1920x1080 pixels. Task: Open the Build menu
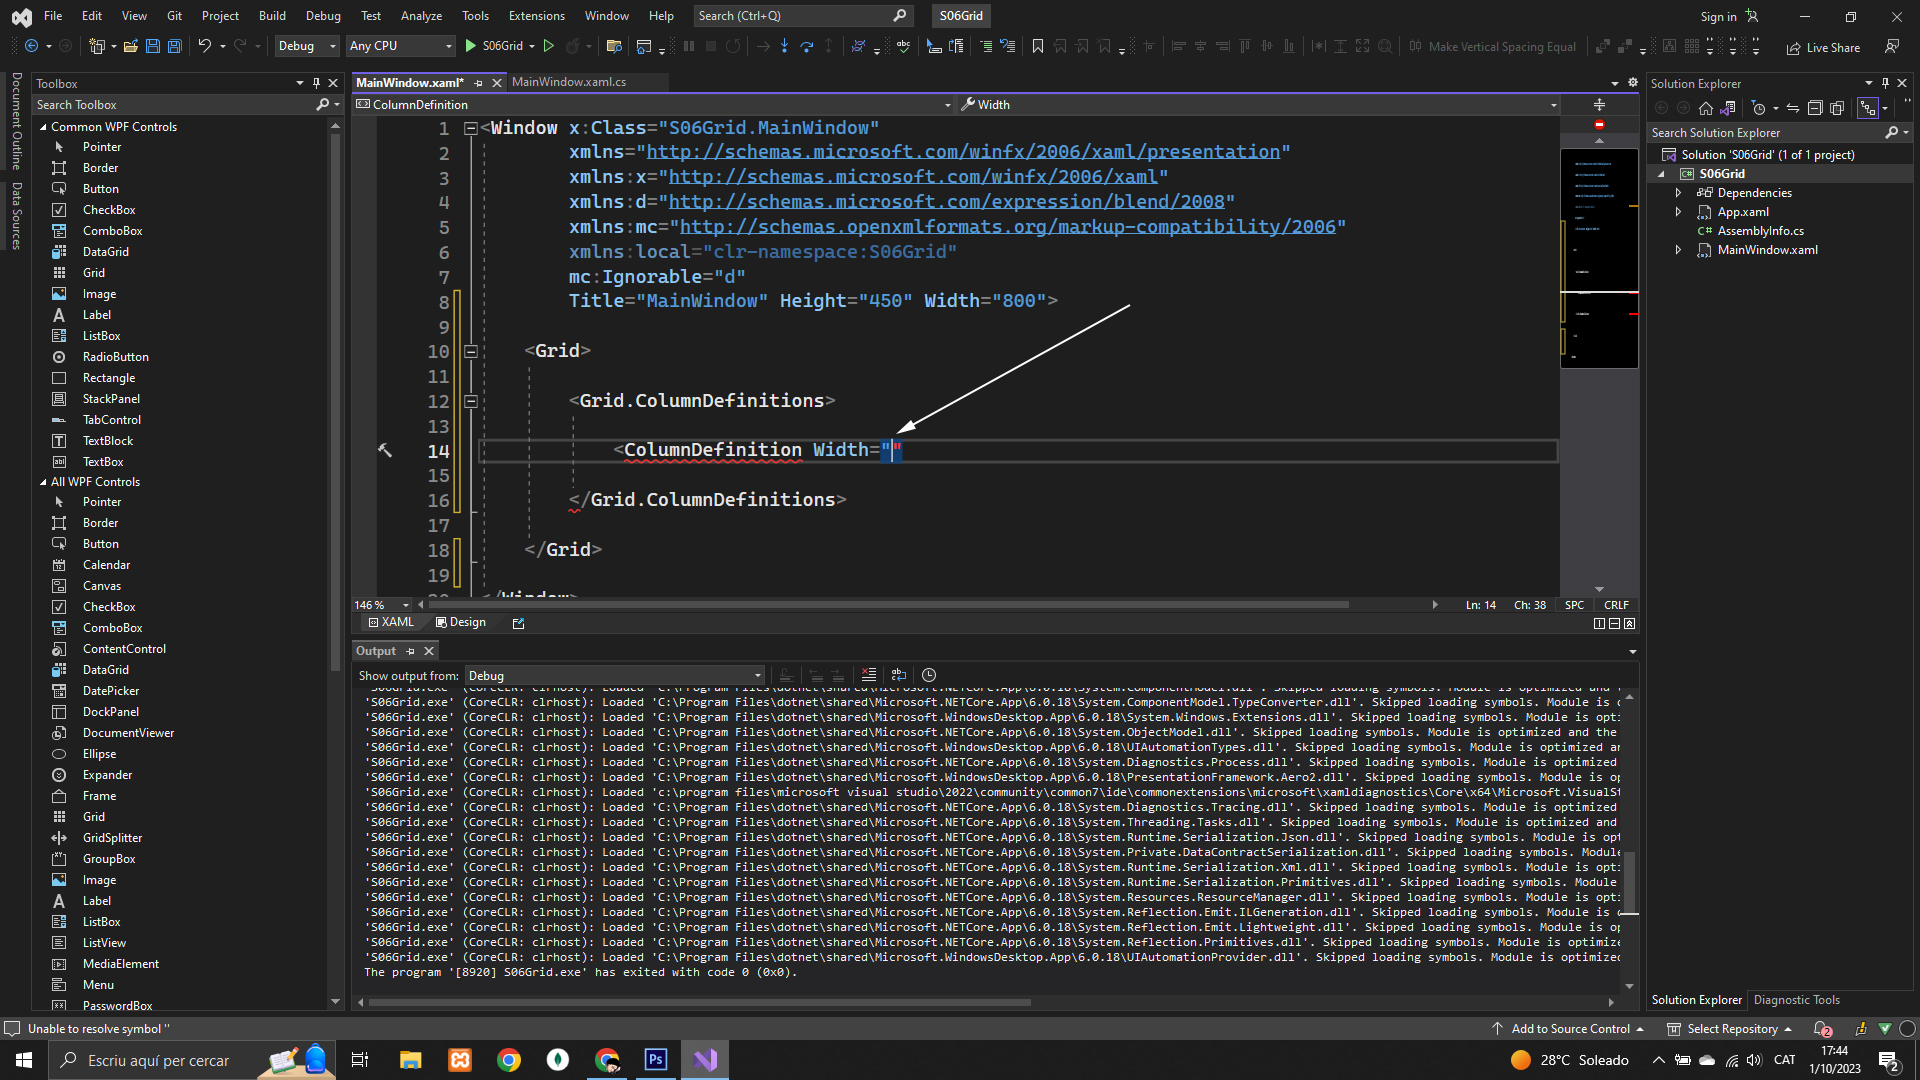[272, 15]
